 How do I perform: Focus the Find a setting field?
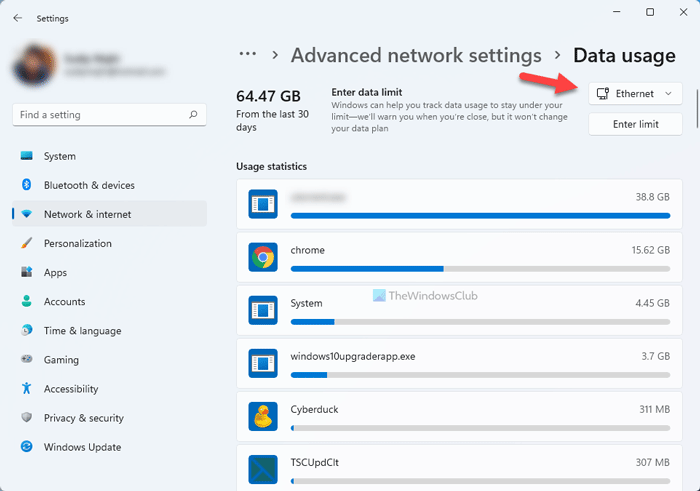(100, 116)
